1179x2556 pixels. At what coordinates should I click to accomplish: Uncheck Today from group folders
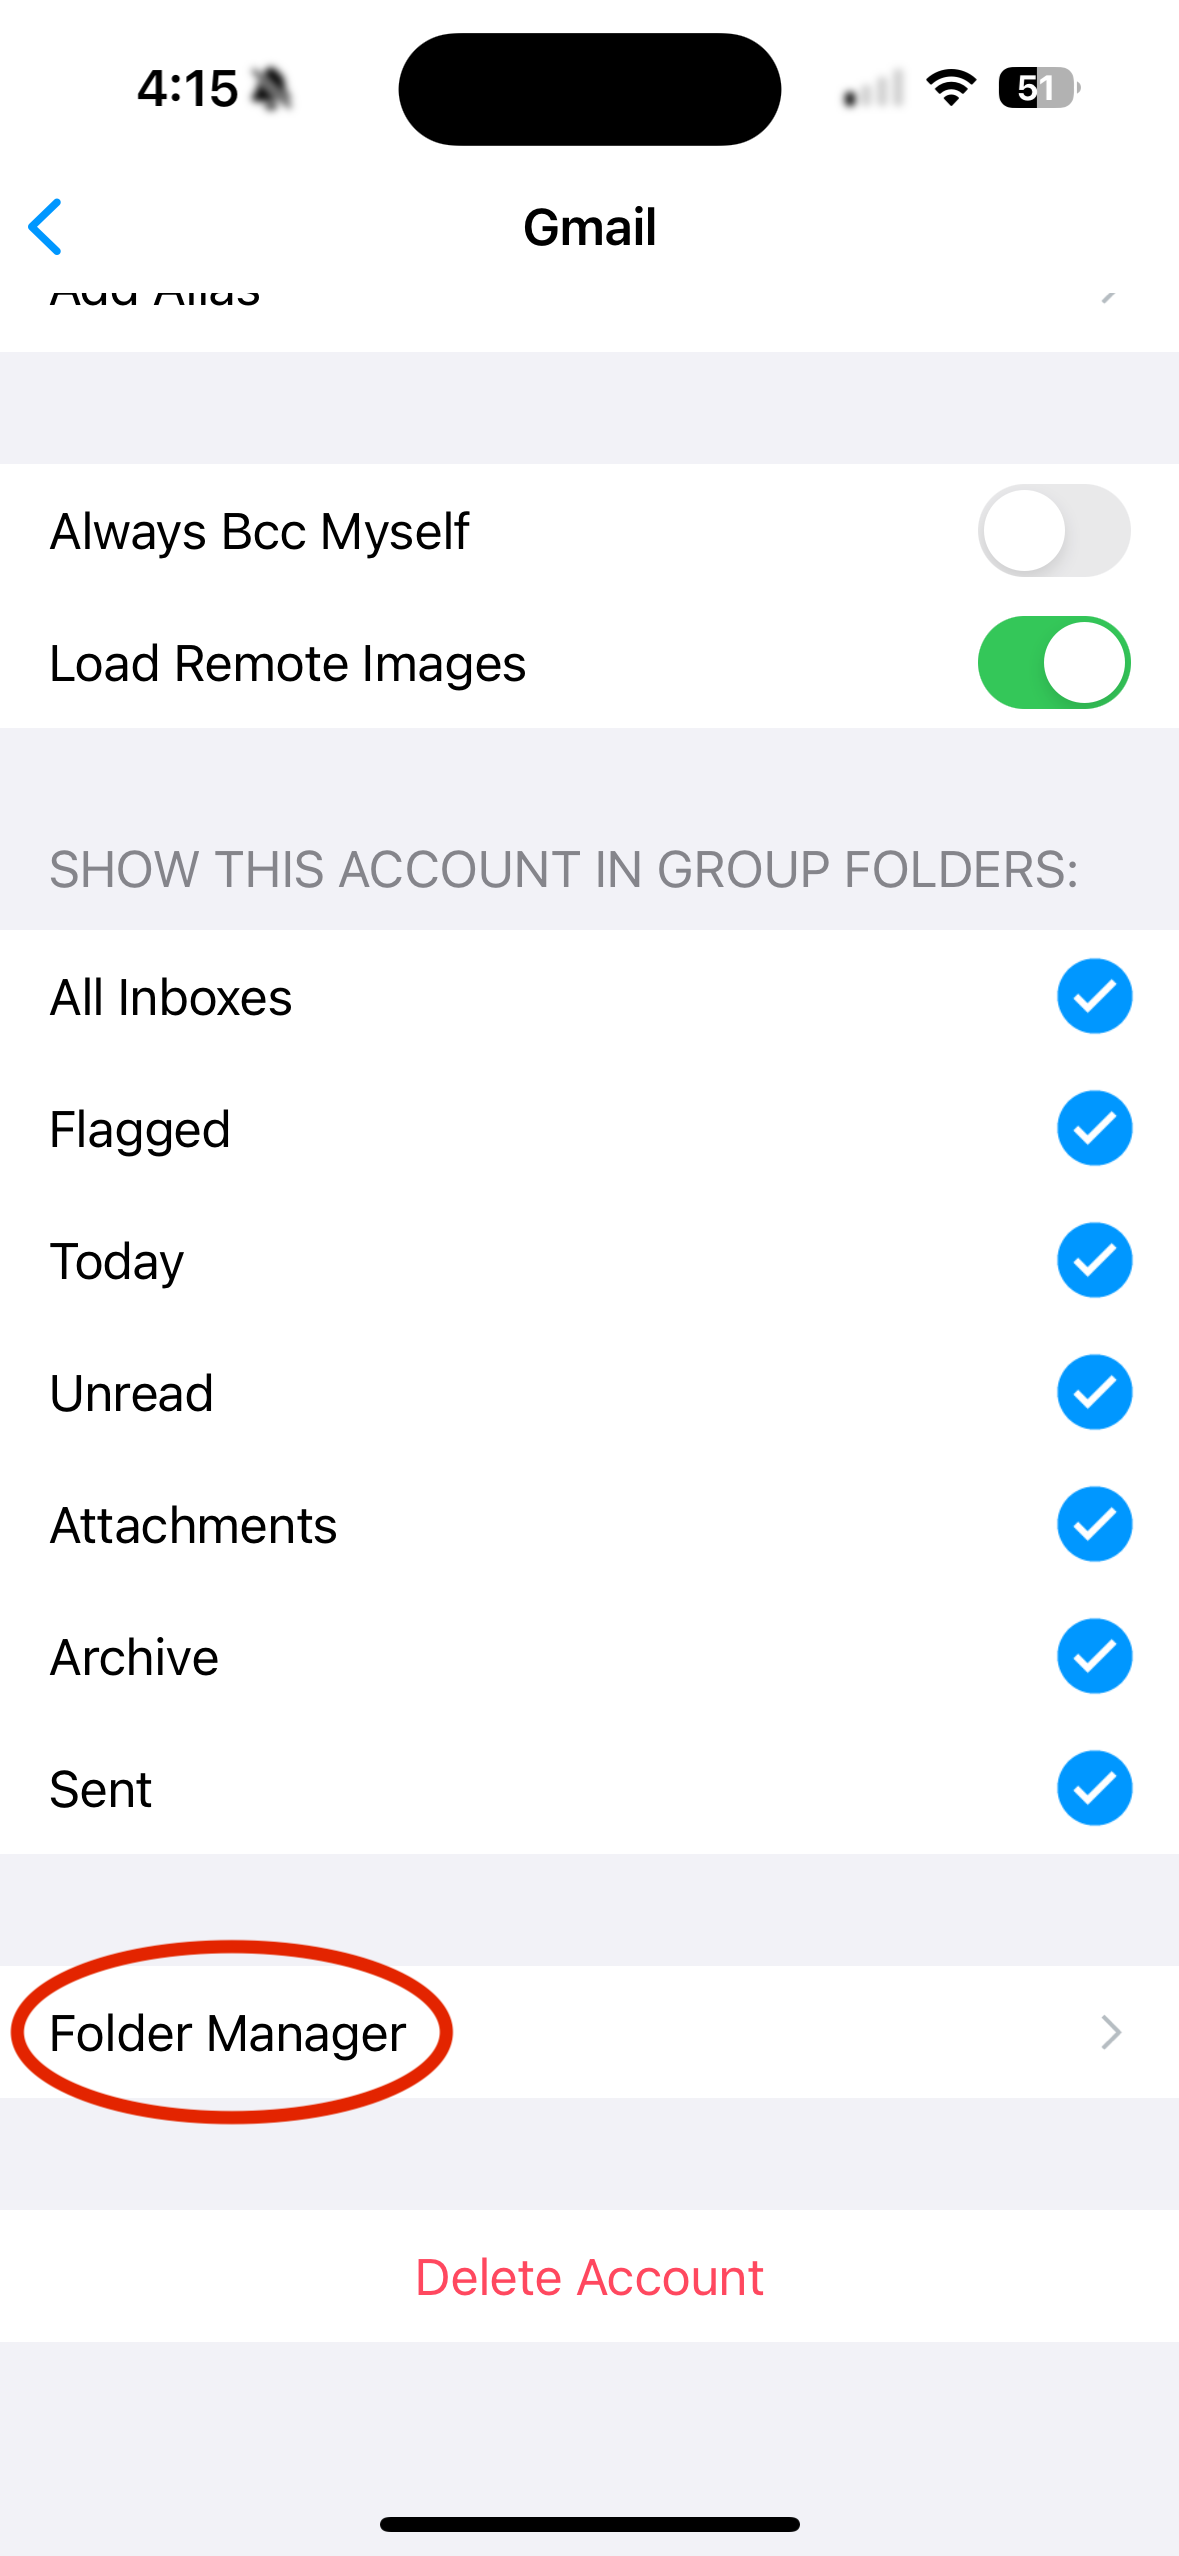pos(1094,1260)
